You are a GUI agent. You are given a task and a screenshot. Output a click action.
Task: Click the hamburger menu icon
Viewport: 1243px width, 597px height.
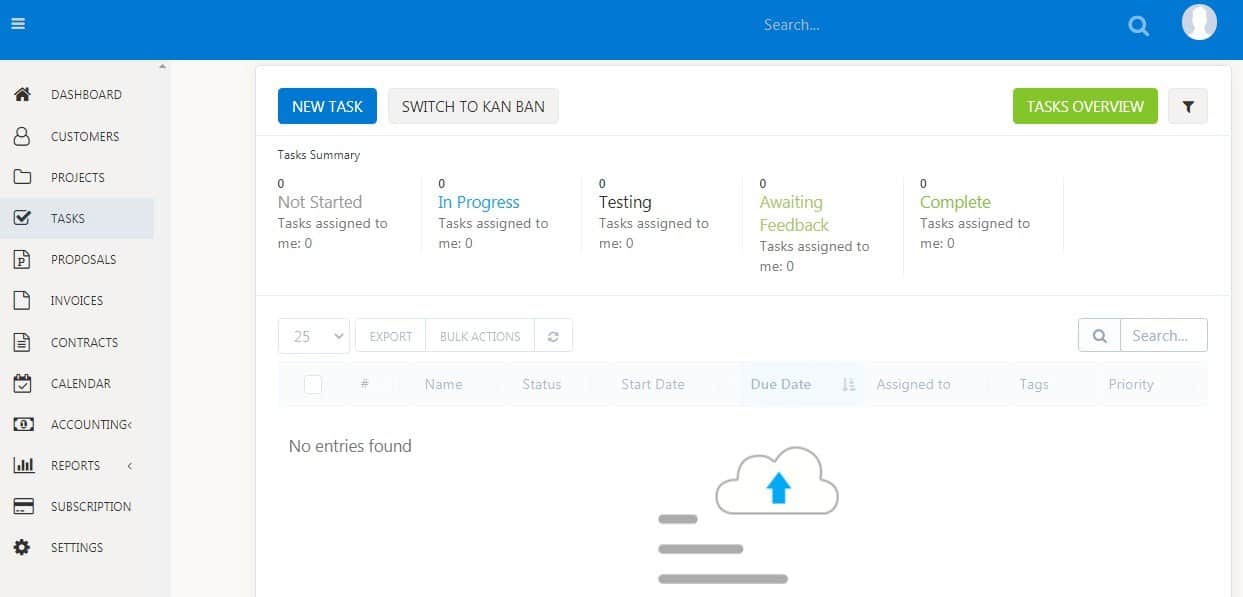18,25
